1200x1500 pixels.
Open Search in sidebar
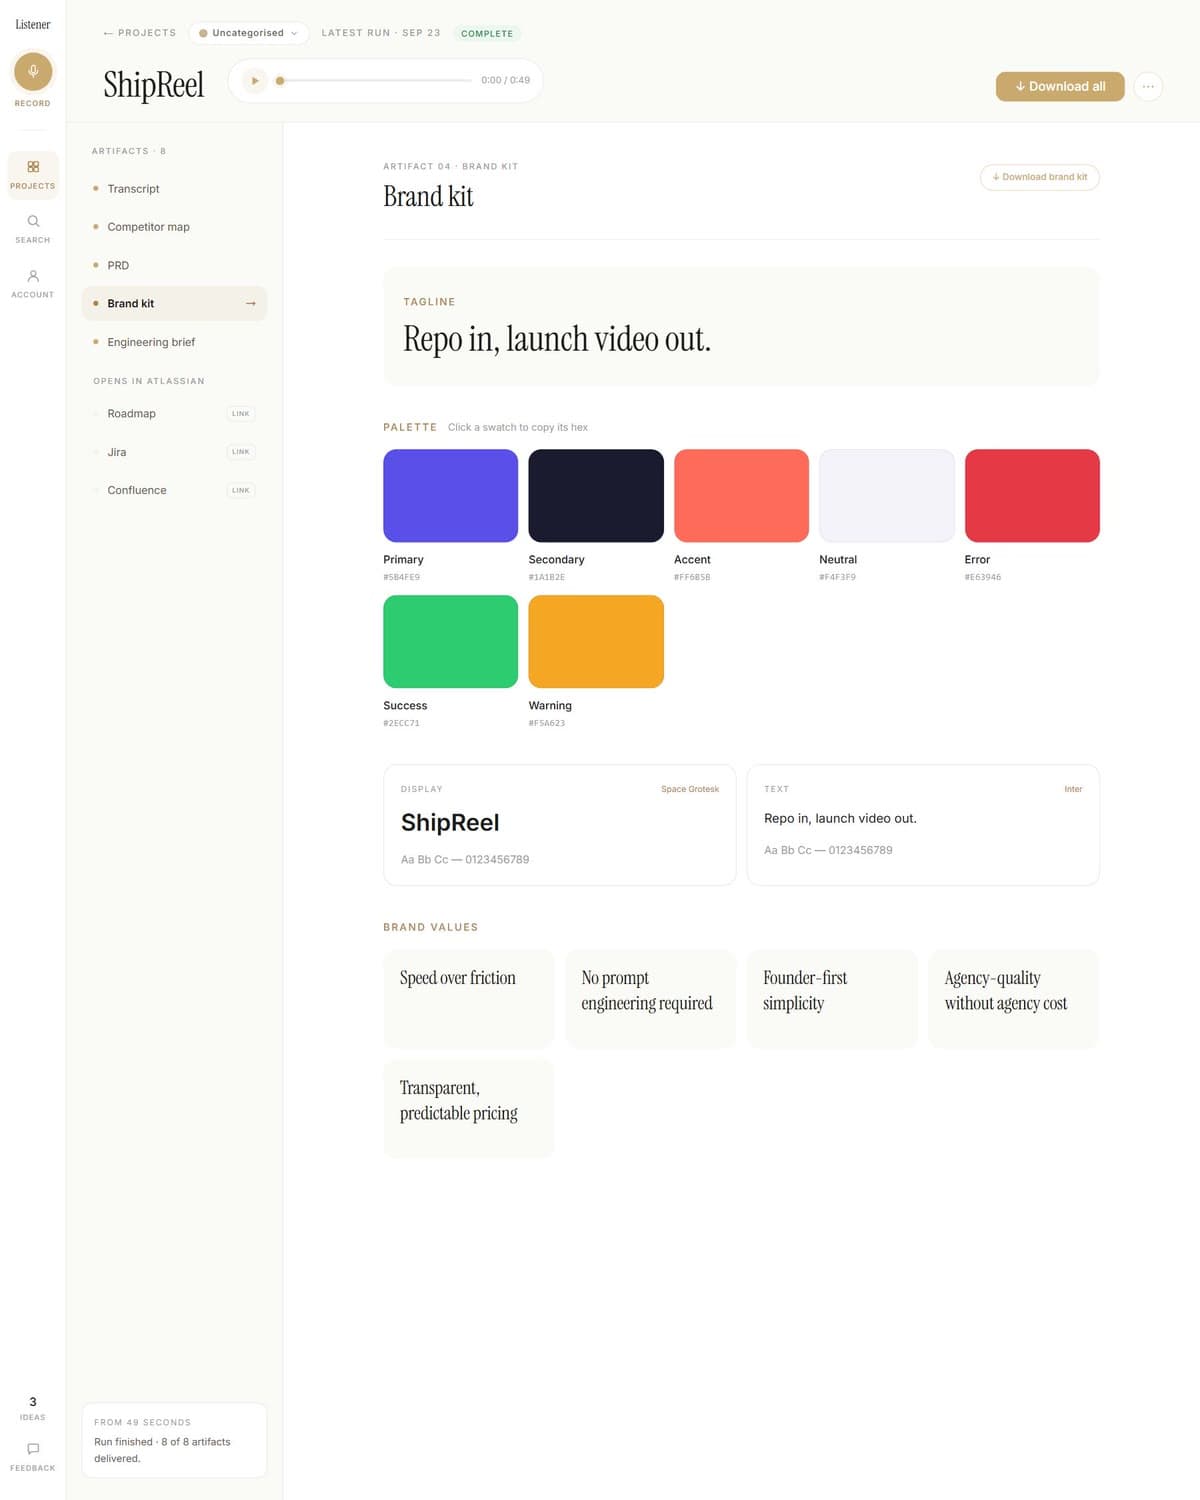(x=33, y=228)
